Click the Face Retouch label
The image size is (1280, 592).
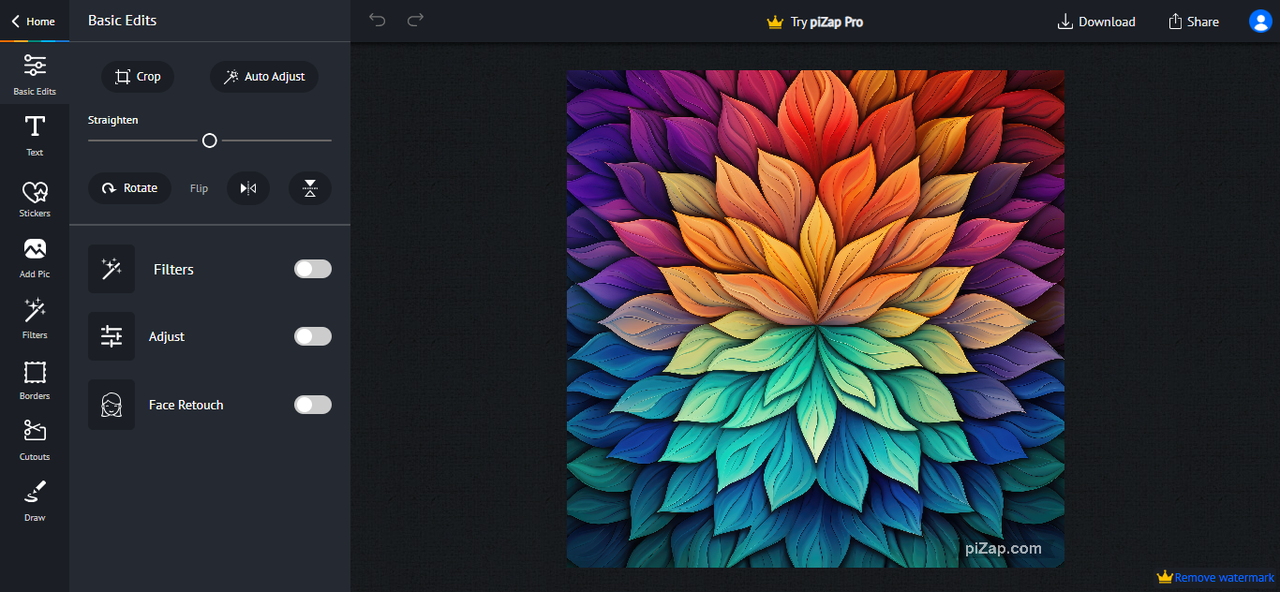(x=186, y=405)
